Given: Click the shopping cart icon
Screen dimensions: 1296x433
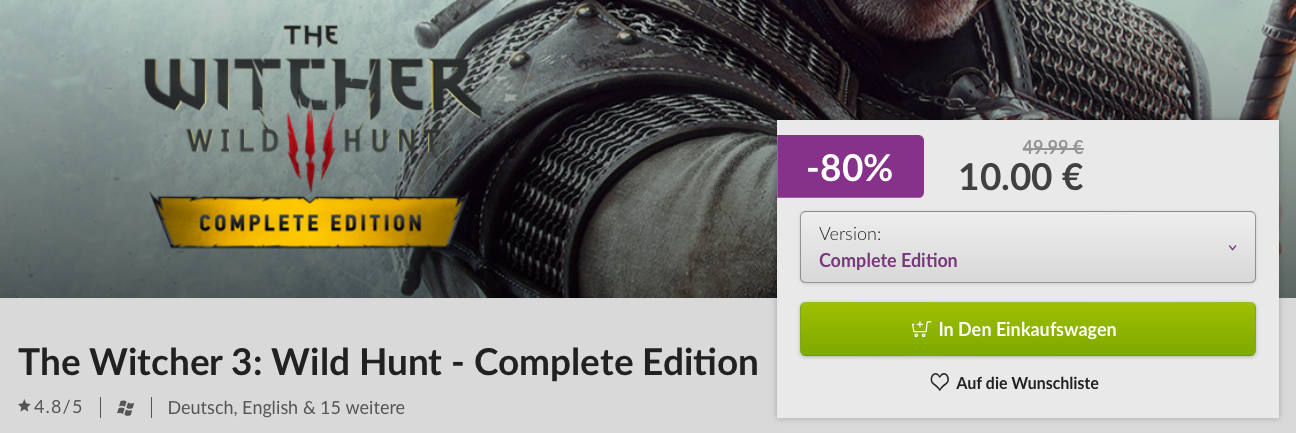Looking at the screenshot, I should (x=922, y=329).
